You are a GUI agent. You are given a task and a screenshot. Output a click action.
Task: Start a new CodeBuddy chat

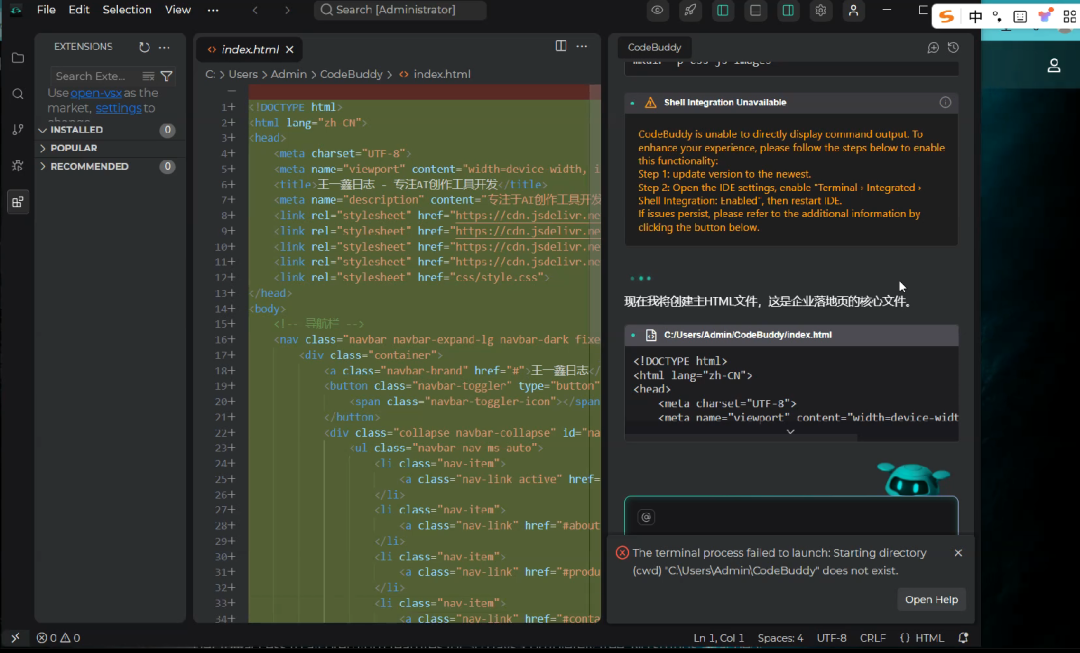coord(933,47)
